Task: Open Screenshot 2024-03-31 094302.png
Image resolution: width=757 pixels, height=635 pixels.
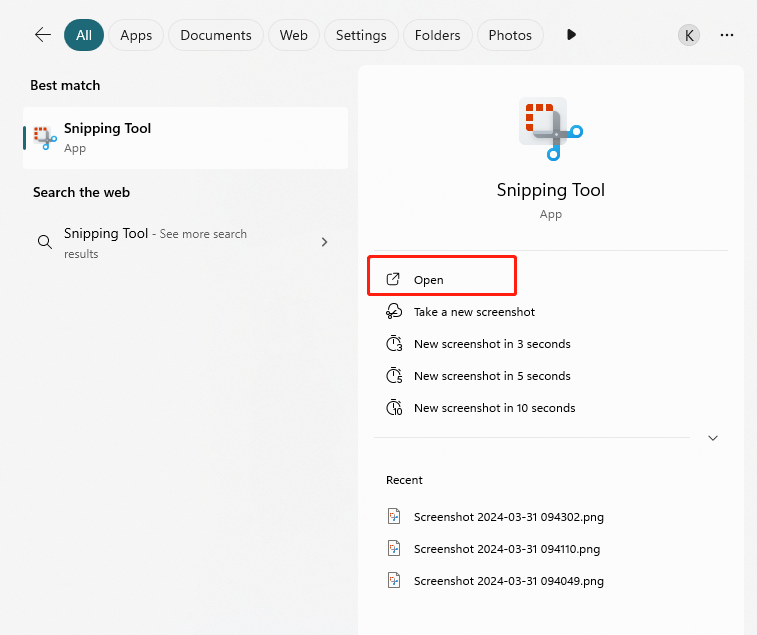Action: pos(508,517)
